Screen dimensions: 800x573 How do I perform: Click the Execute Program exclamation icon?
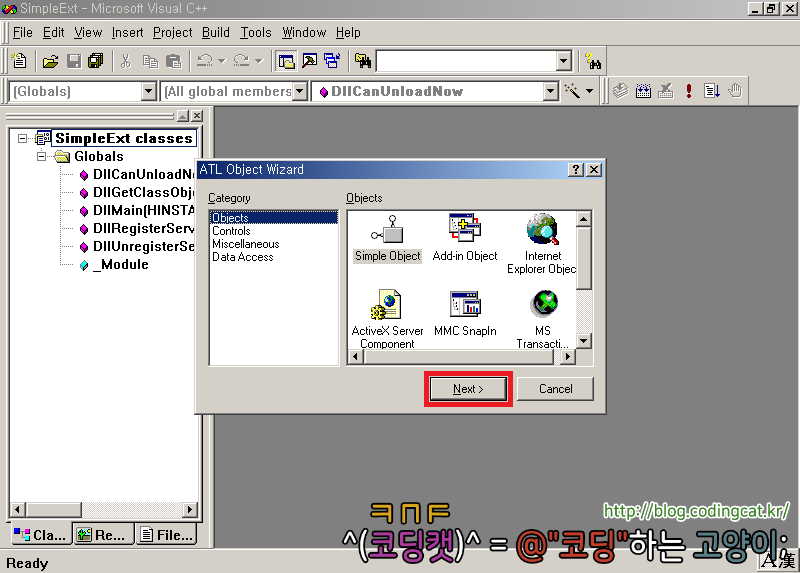(x=689, y=91)
